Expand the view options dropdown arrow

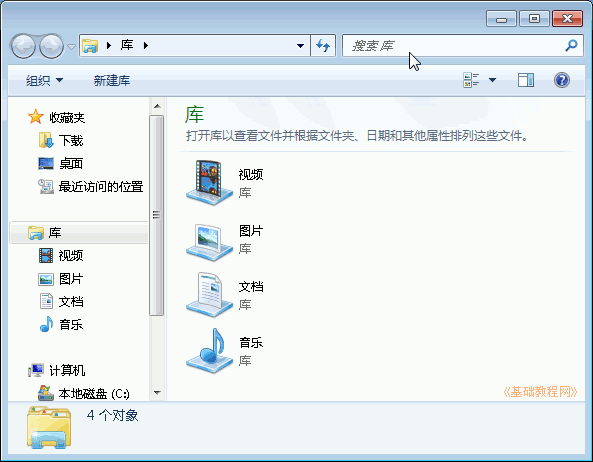coord(492,80)
